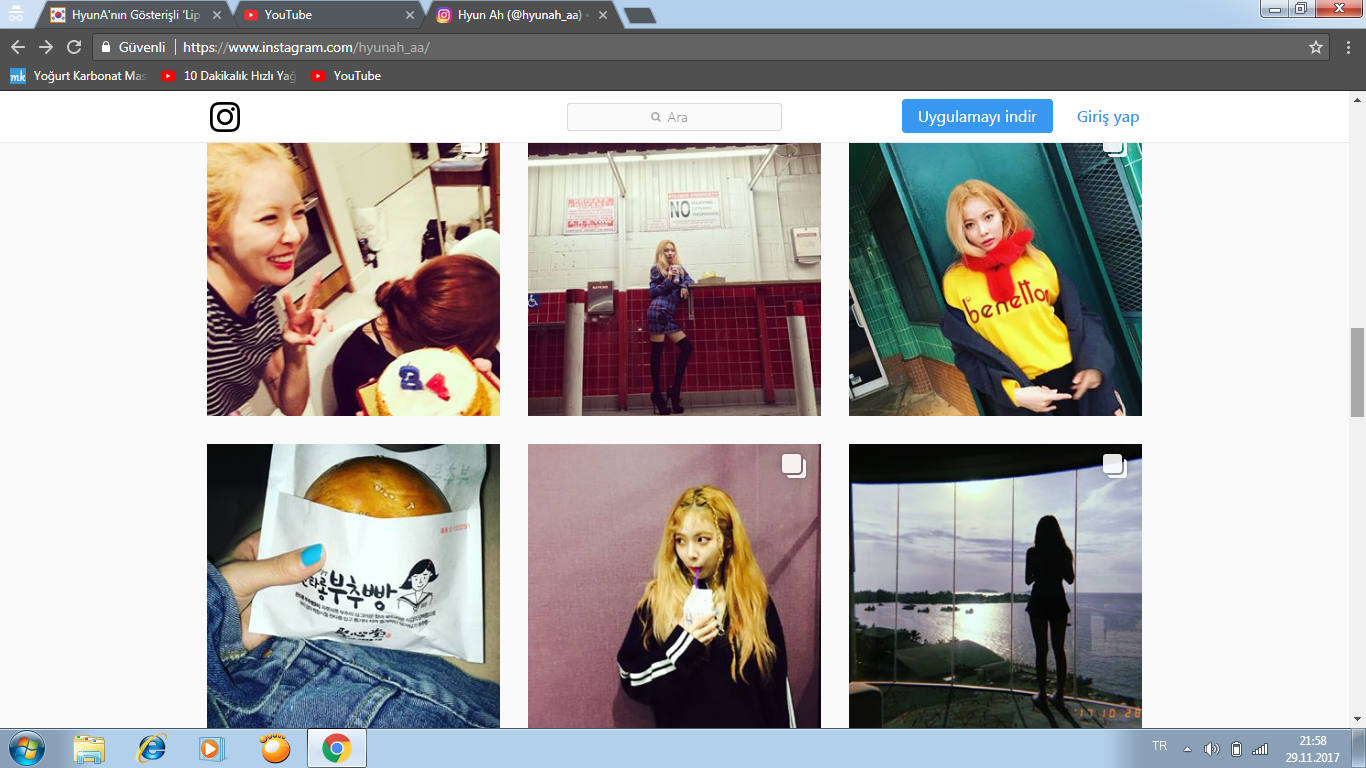The width and height of the screenshot is (1366, 768).
Task: Click the Instagram camera logo
Action: coord(225,117)
